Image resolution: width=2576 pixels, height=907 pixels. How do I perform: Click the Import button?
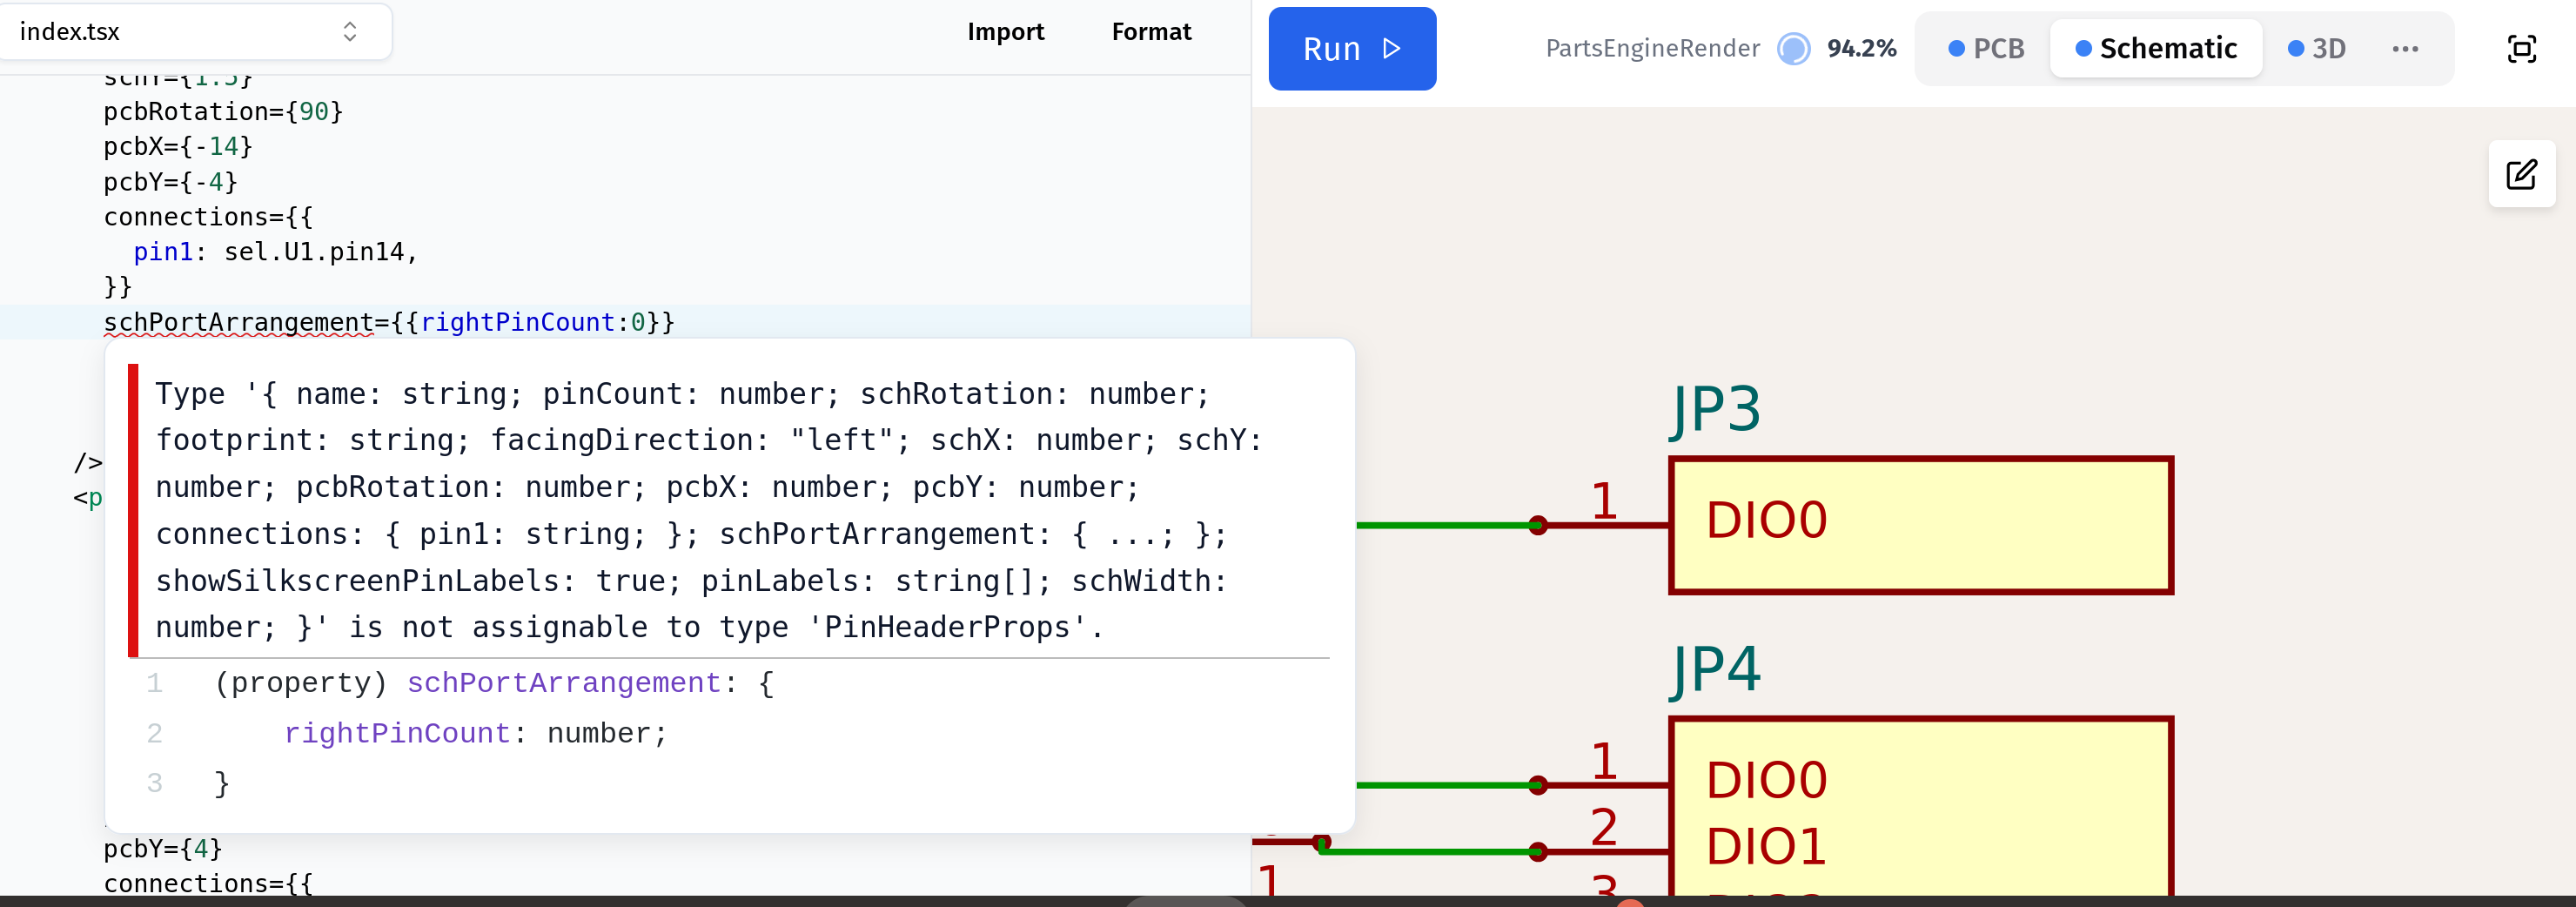pyautogui.click(x=1005, y=32)
